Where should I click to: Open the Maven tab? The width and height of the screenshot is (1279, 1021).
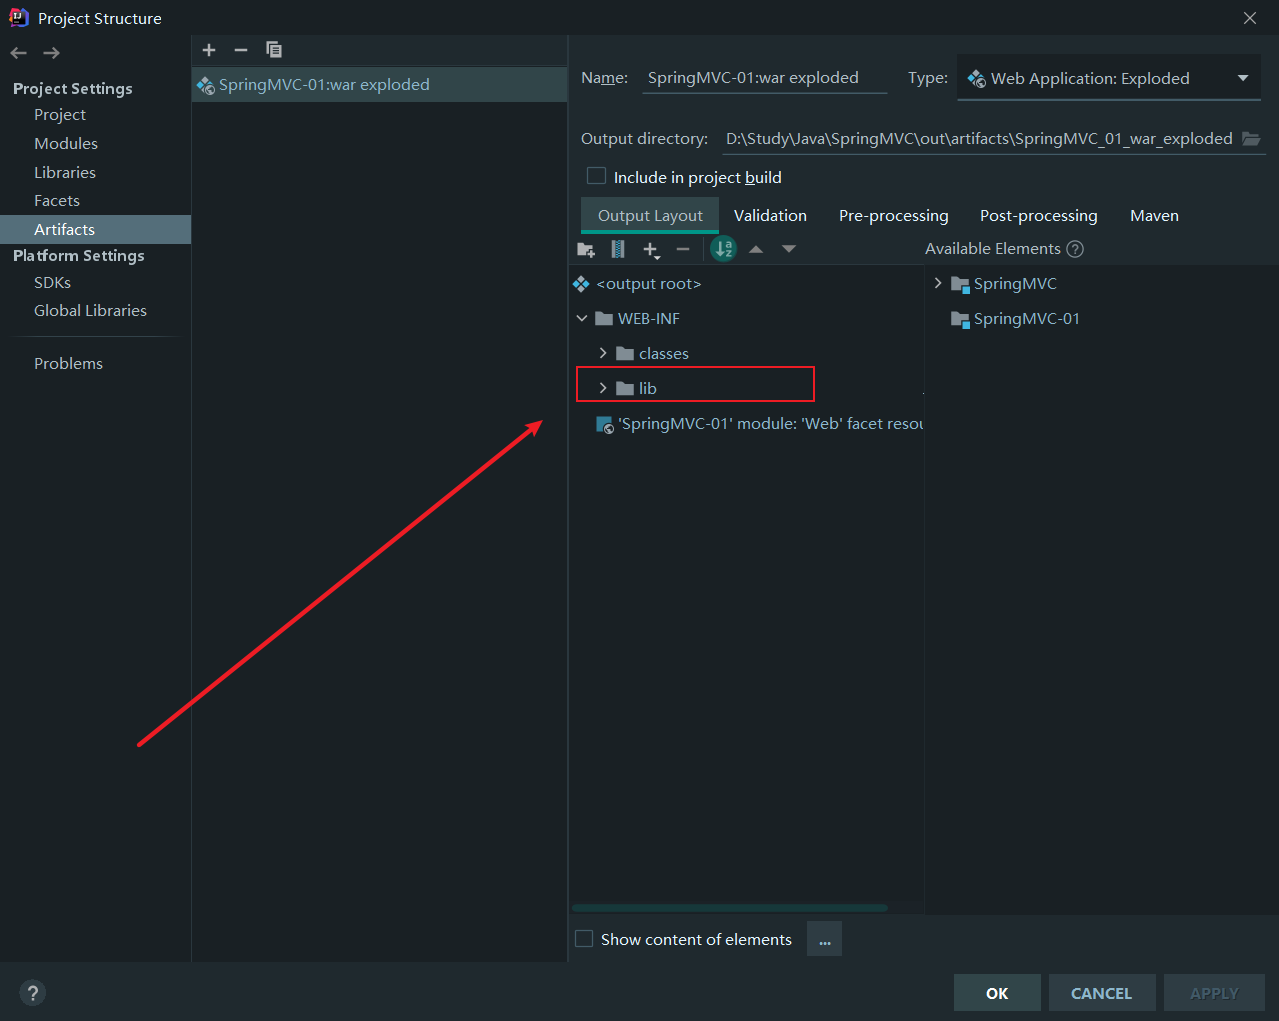pos(1154,216)
